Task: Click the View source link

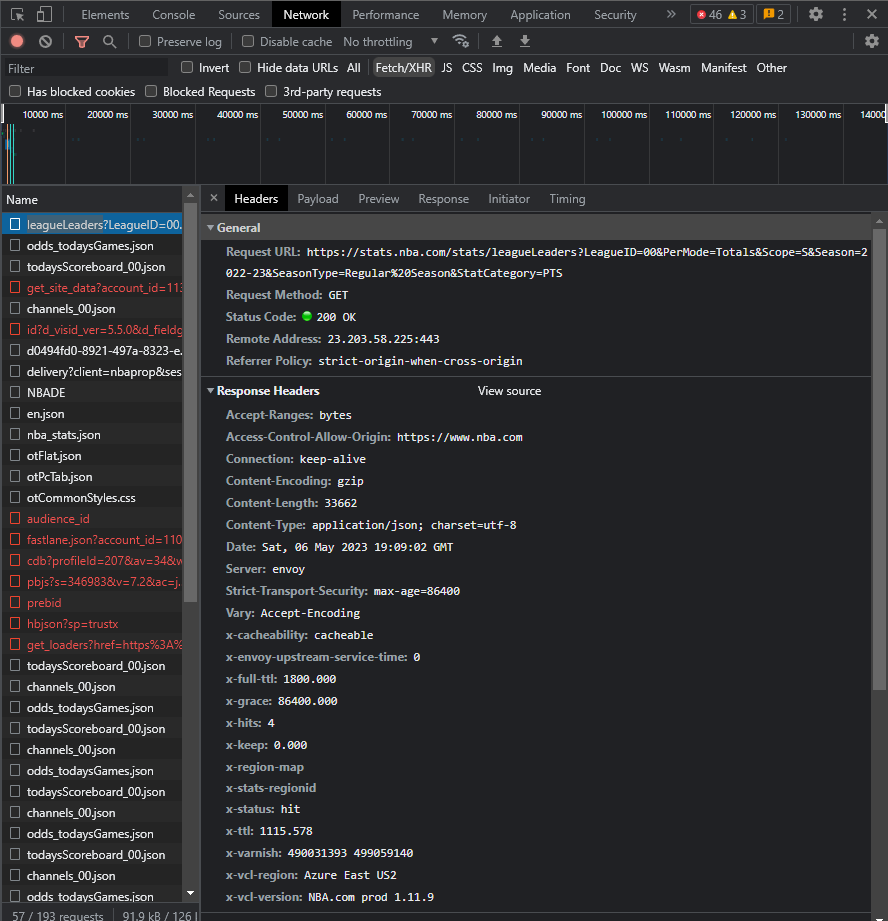Action: pos(509,391)
